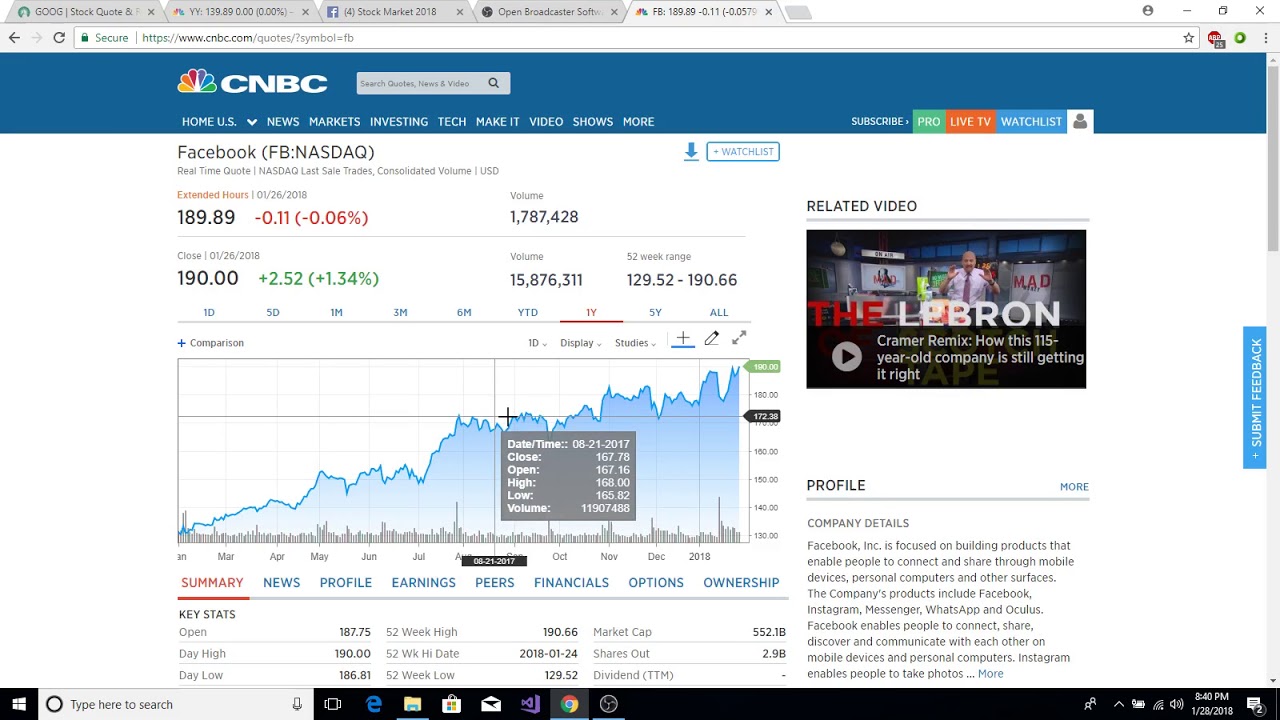Play the Cramer Remix related video
Image resolution: width=1280 pixels, height=720 pixels.
[x=846, y=356]
